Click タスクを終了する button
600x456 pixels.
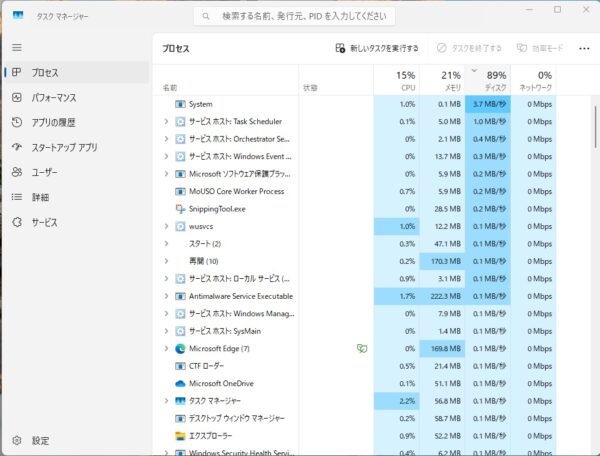tap(469, 48)
